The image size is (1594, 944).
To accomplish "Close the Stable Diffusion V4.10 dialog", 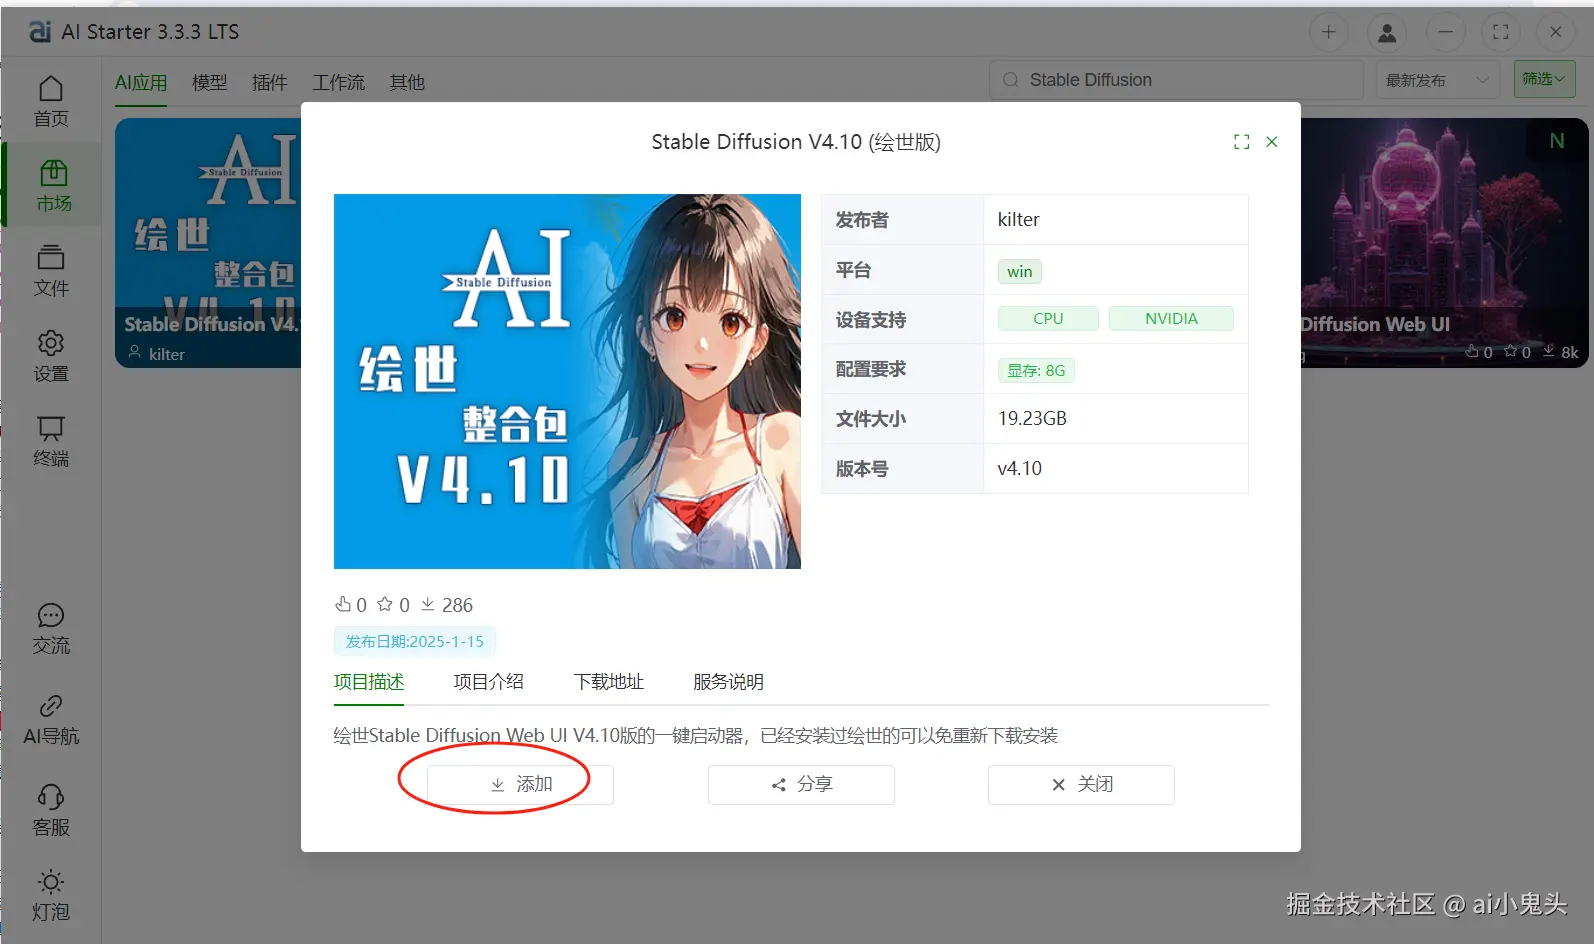I will pyautogui.click(x=1272, y=142).
